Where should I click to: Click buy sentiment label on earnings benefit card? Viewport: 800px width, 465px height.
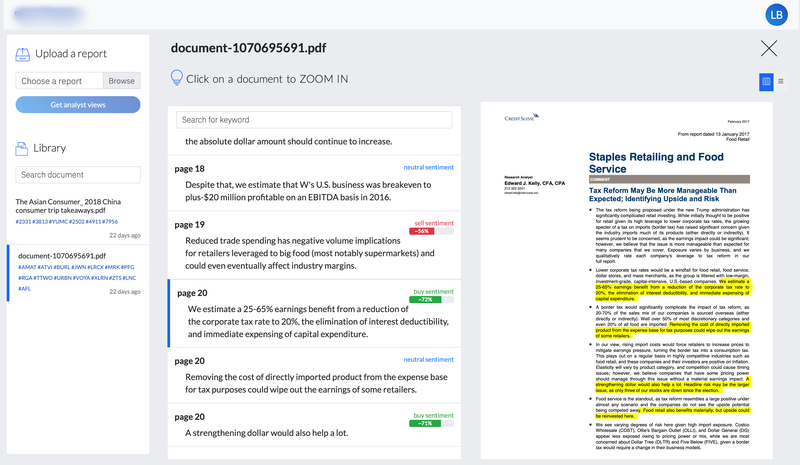point(434,291)
